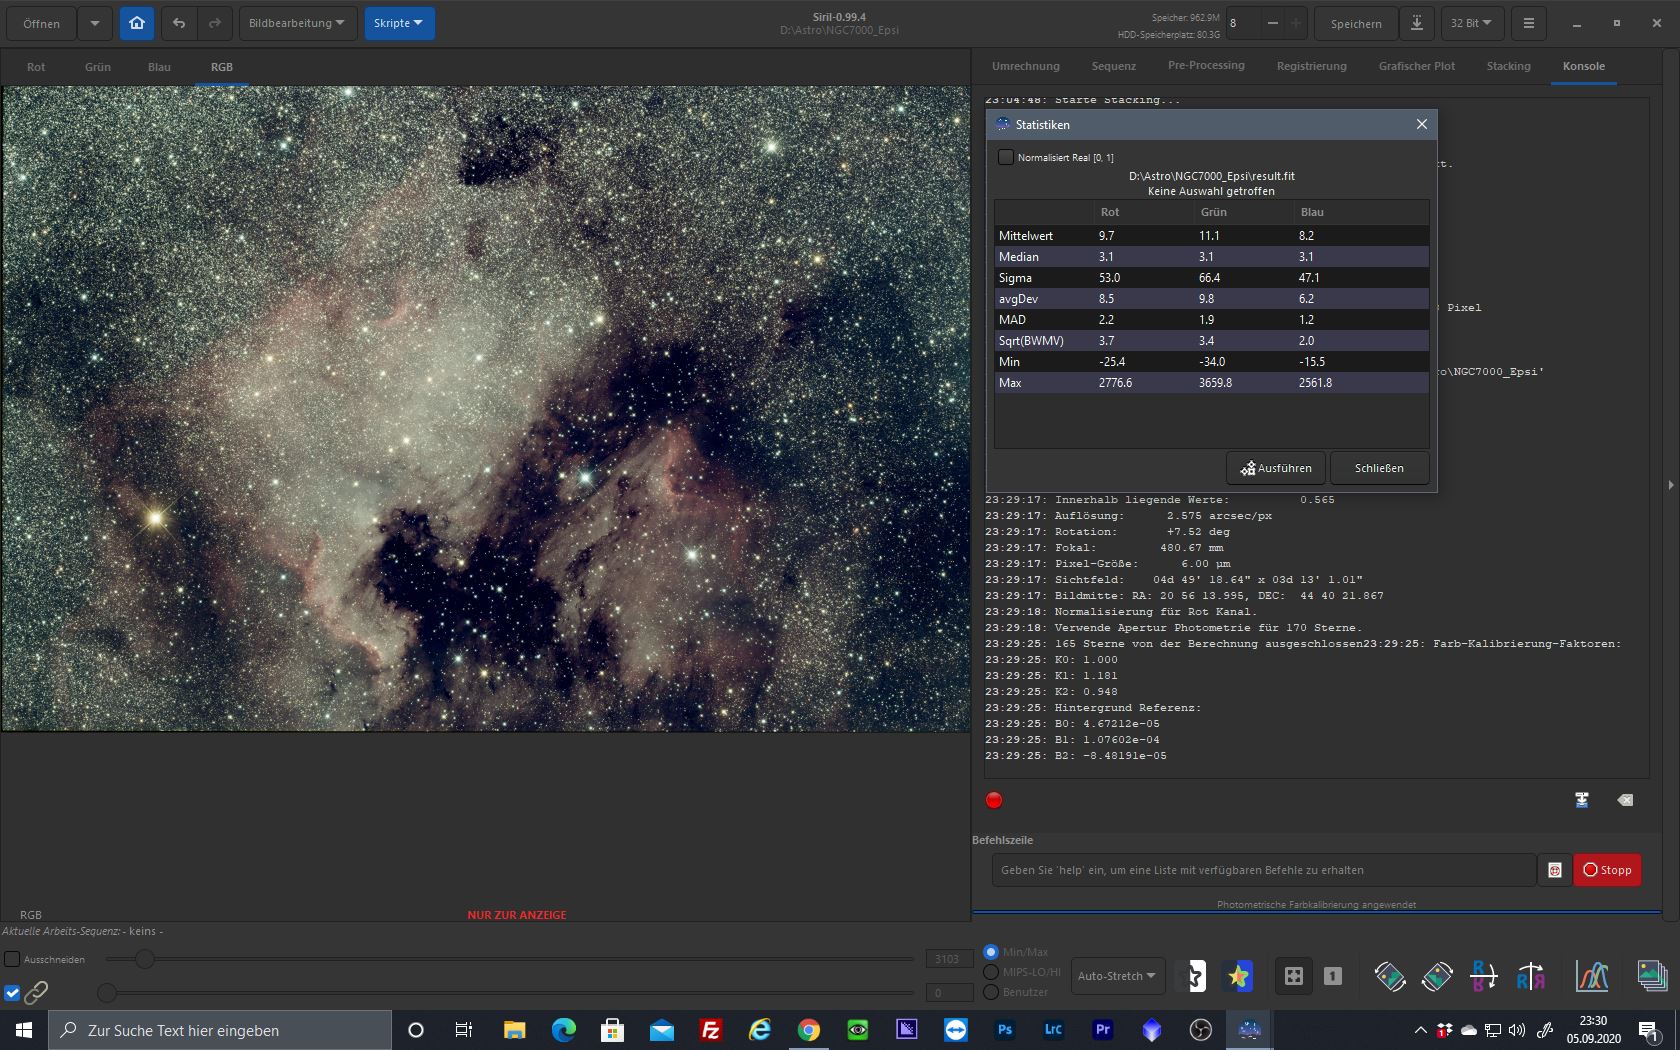This screenshot has height=1050, width=1680.
Task: Click Öffnen button
Action: coord(42,23)
